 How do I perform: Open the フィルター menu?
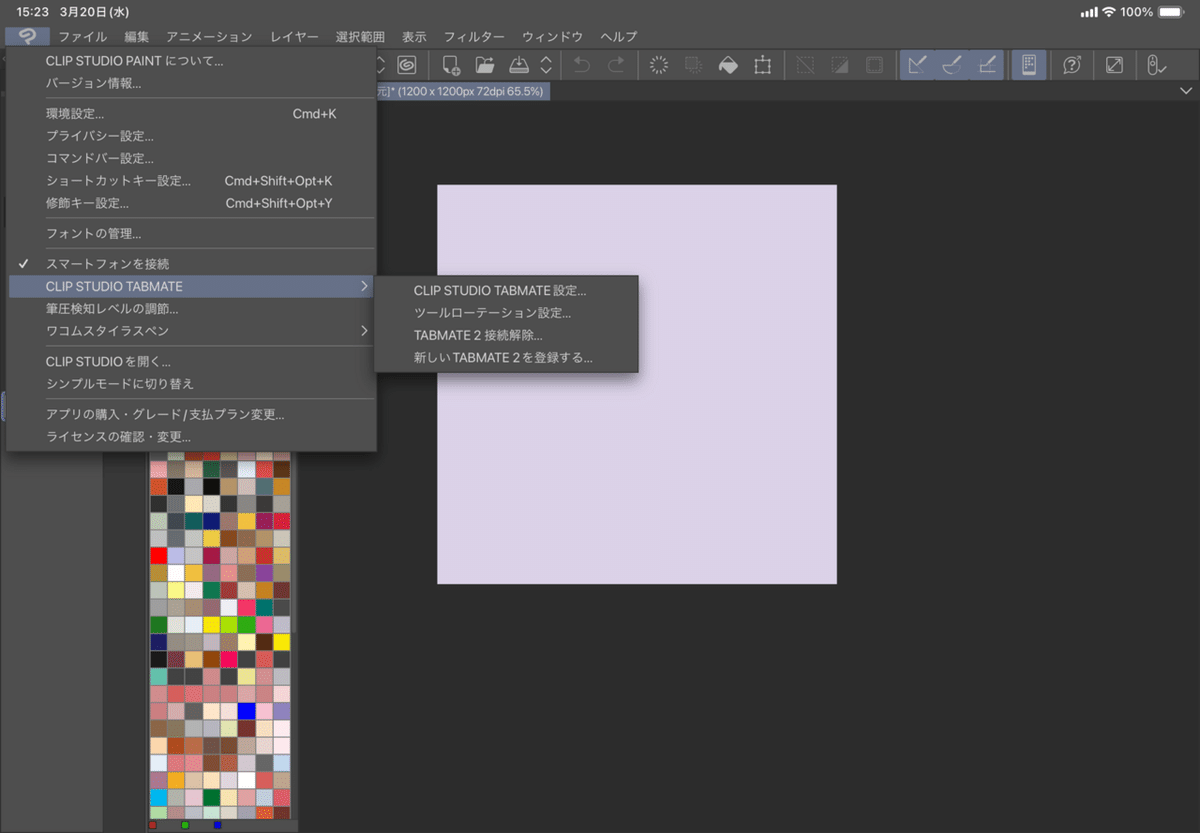tap(473, 37)
